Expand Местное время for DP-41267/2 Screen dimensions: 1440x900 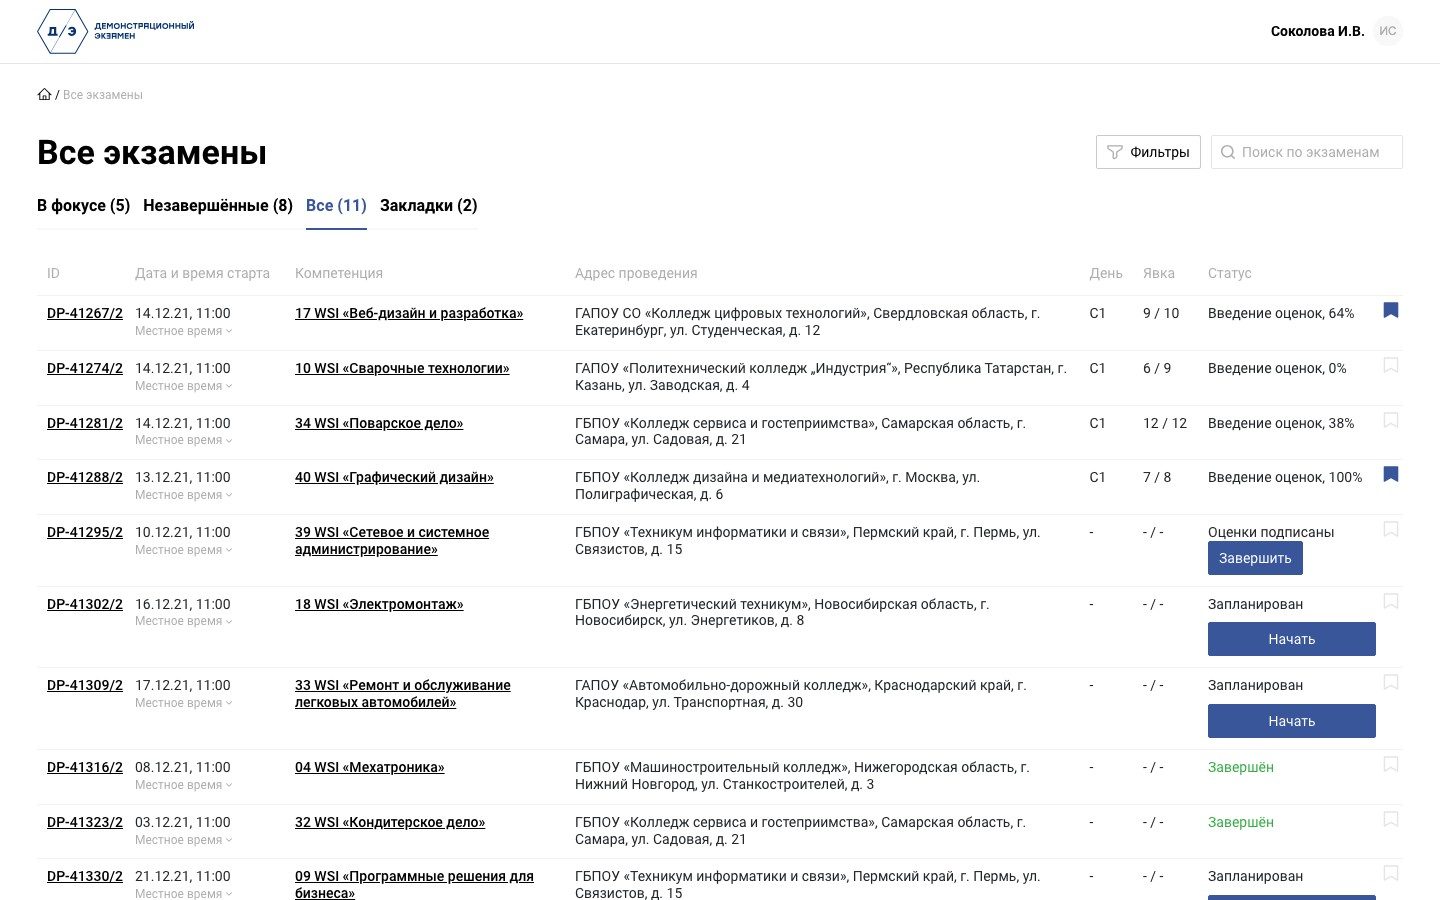click(183, 331)
